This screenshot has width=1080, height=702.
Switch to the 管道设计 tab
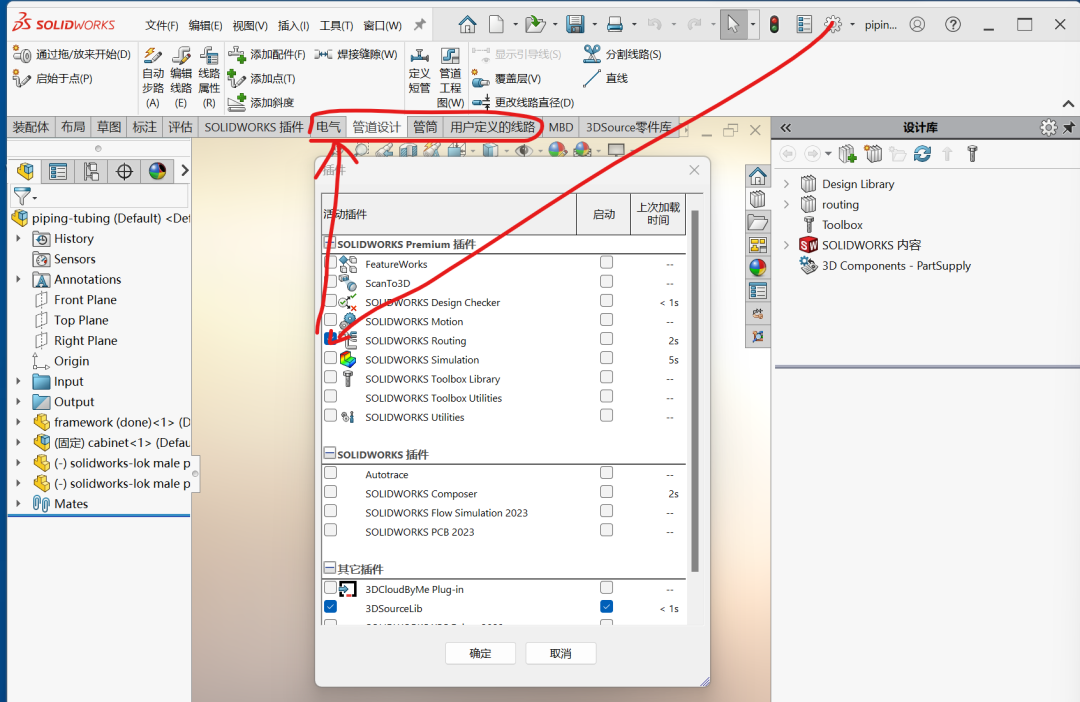(376, 127)
